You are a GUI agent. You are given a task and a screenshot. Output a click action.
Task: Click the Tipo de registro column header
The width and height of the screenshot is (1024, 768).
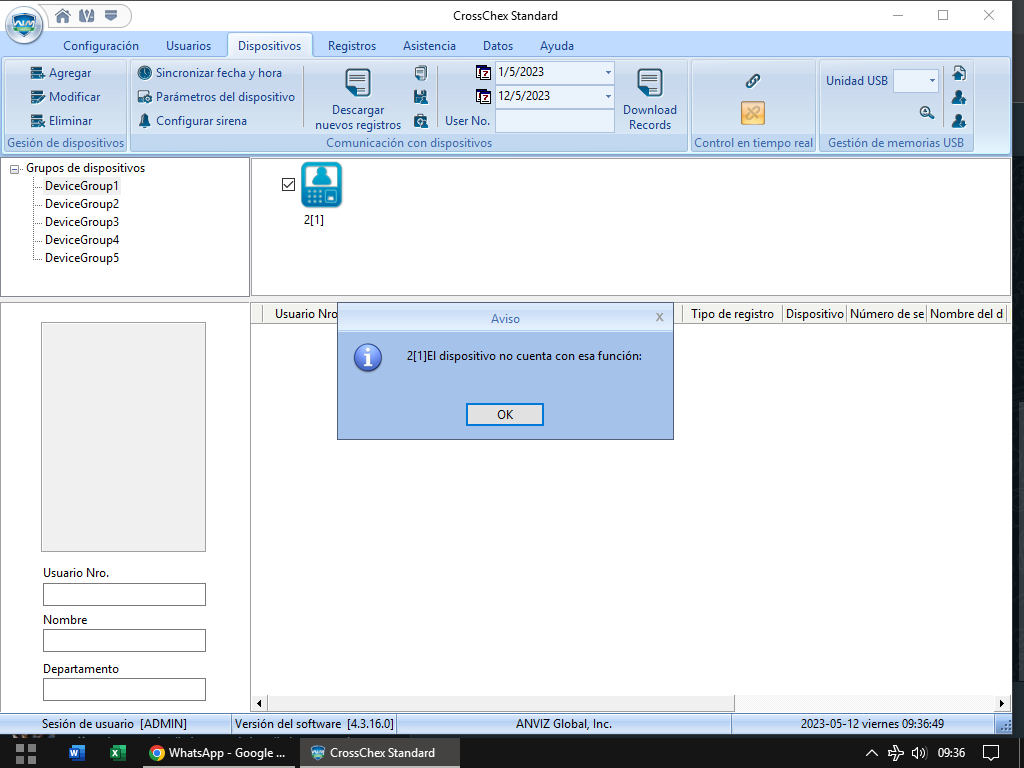(x=732, y=314)
